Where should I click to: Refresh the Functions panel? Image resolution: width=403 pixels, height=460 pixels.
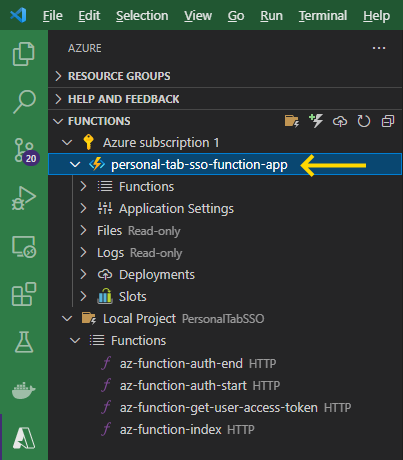click(364, 121)
